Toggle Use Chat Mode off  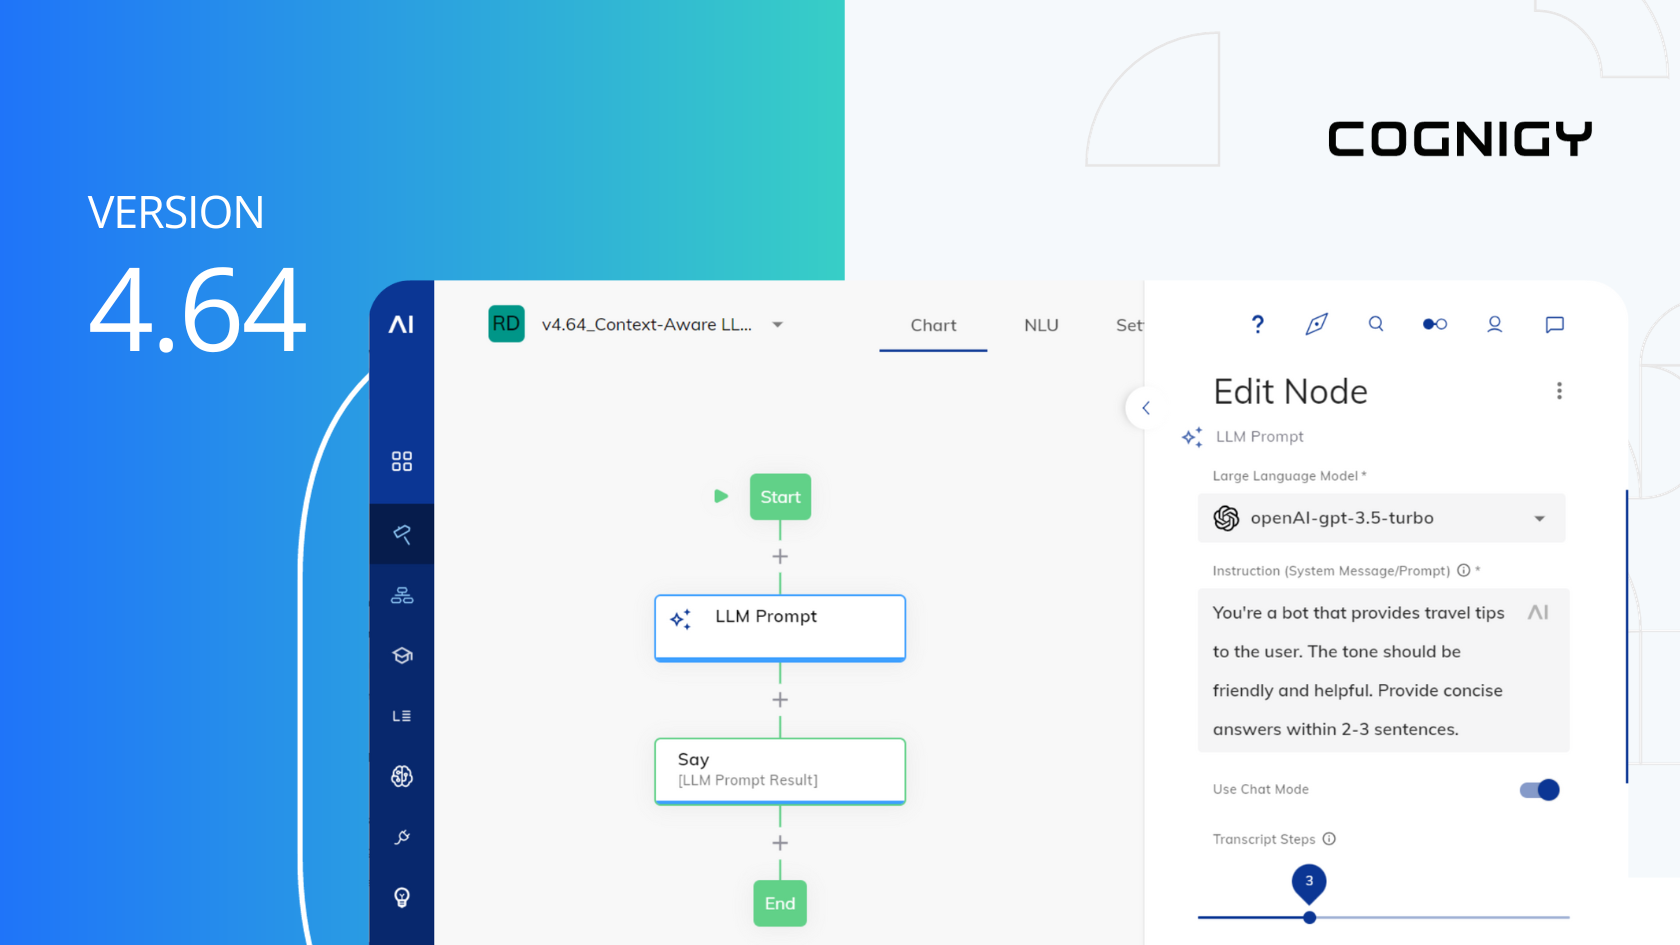tap(1537, 789)
